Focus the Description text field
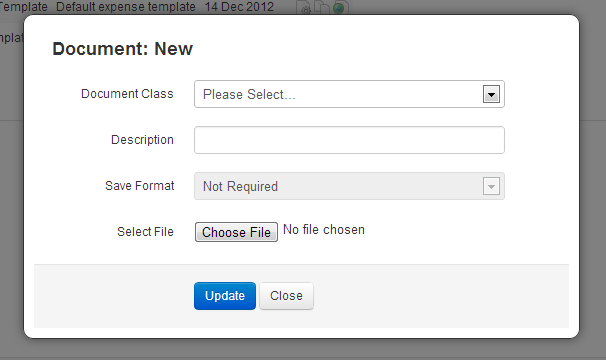Viewport: 606px width, 360px height. click(x=349, y=140)
